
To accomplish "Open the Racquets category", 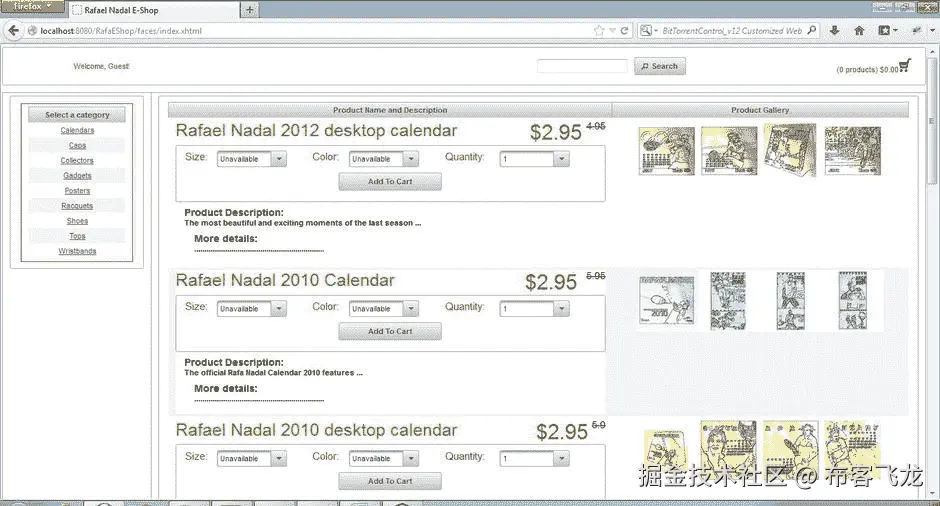I will coord(77,206).
